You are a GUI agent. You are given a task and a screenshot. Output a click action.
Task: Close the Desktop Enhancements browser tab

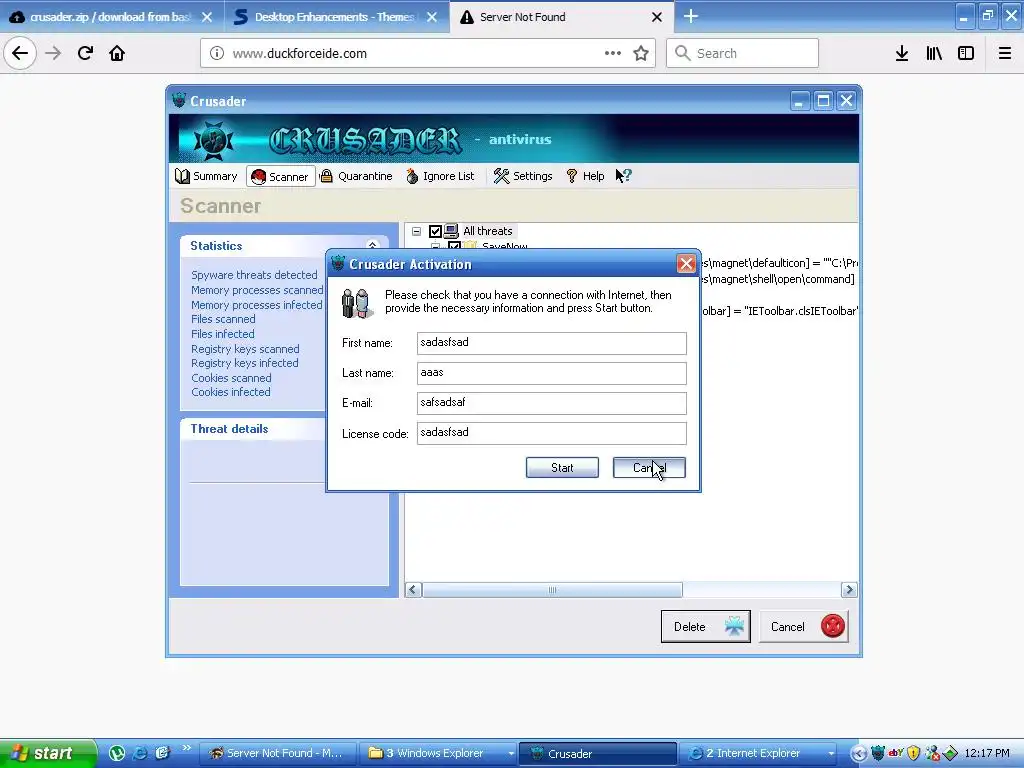point(432,17)
